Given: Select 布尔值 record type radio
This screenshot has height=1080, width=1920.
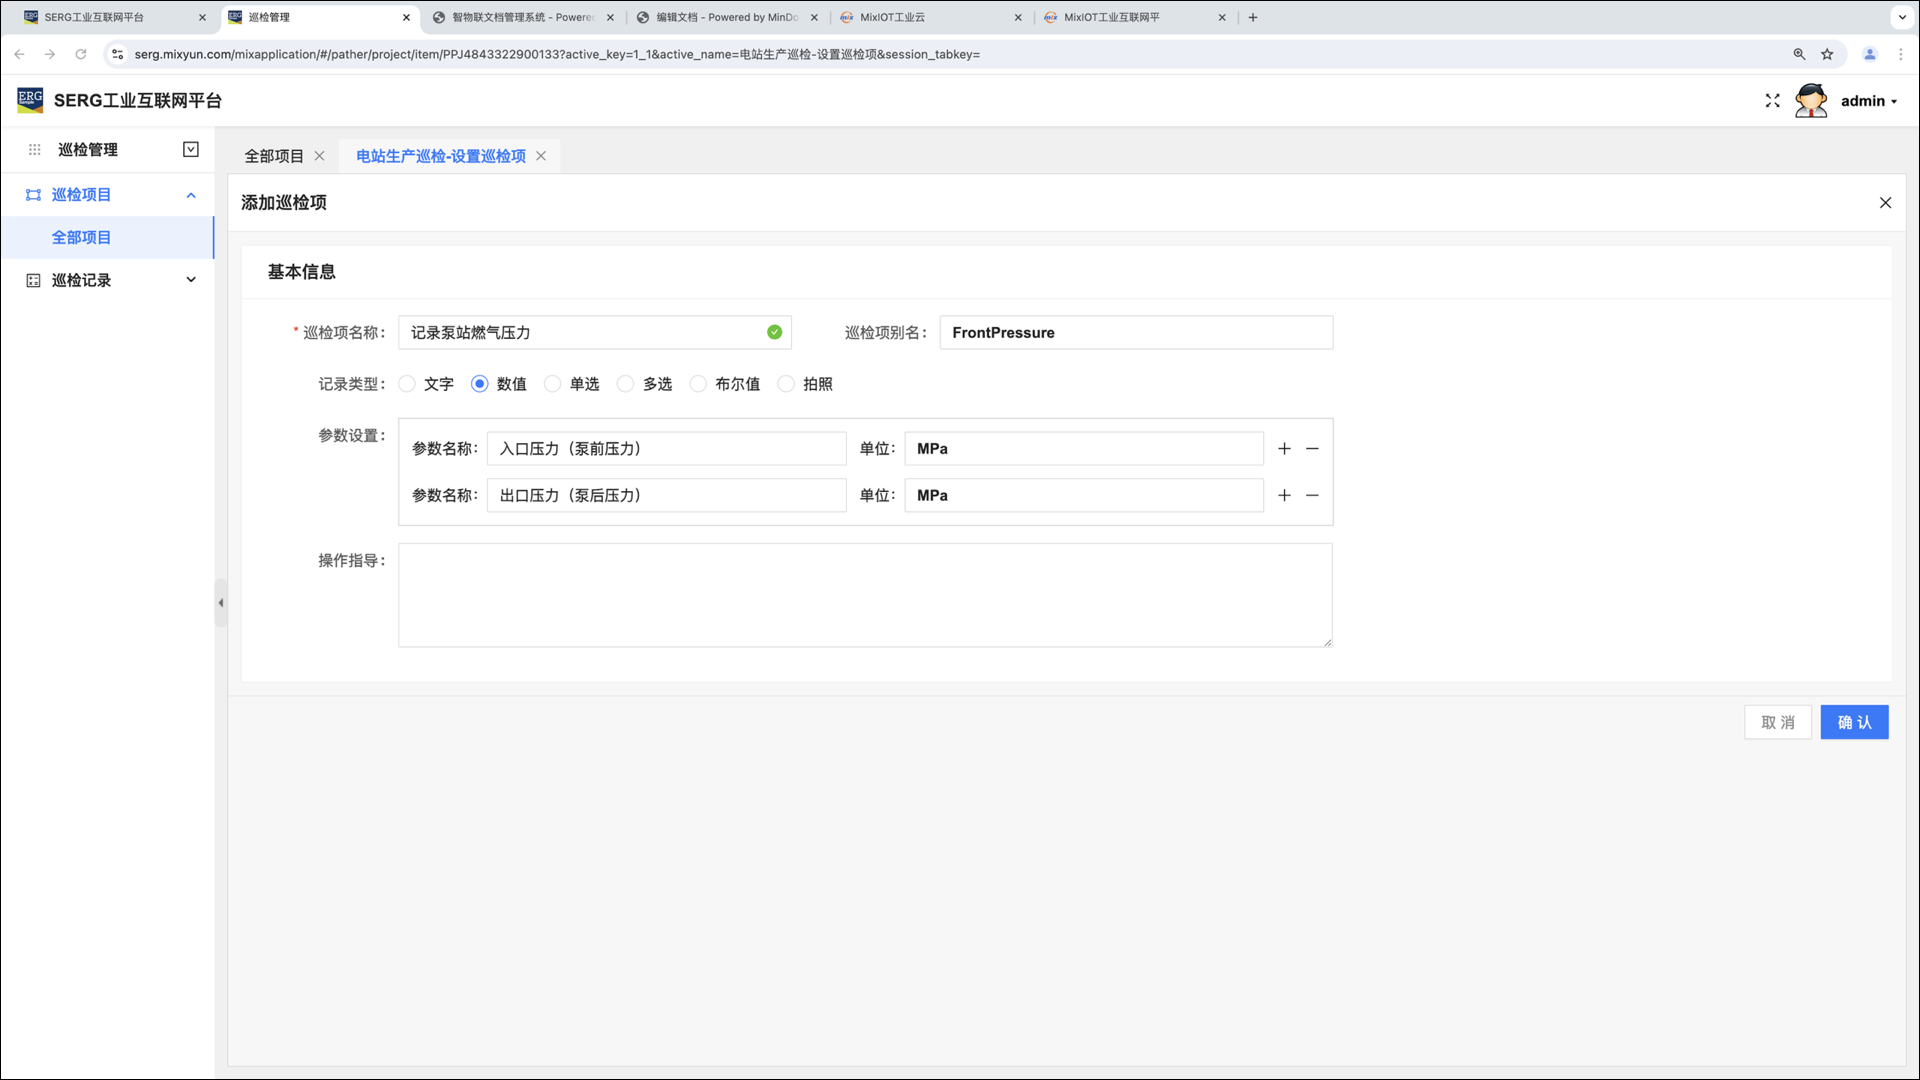Looking at the screenshot, I should 698,384.
